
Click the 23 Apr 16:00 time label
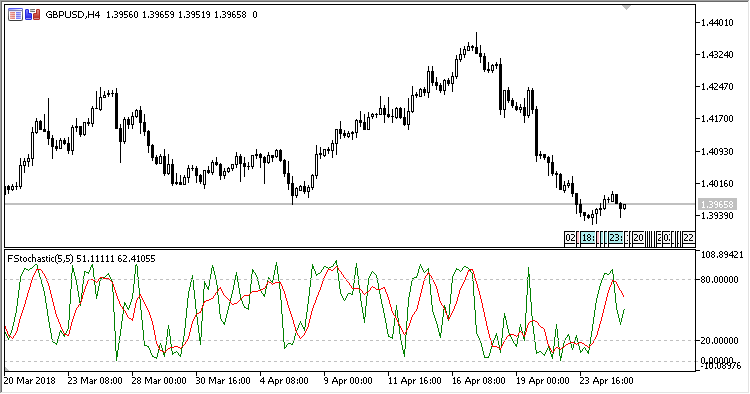point(607,381)
